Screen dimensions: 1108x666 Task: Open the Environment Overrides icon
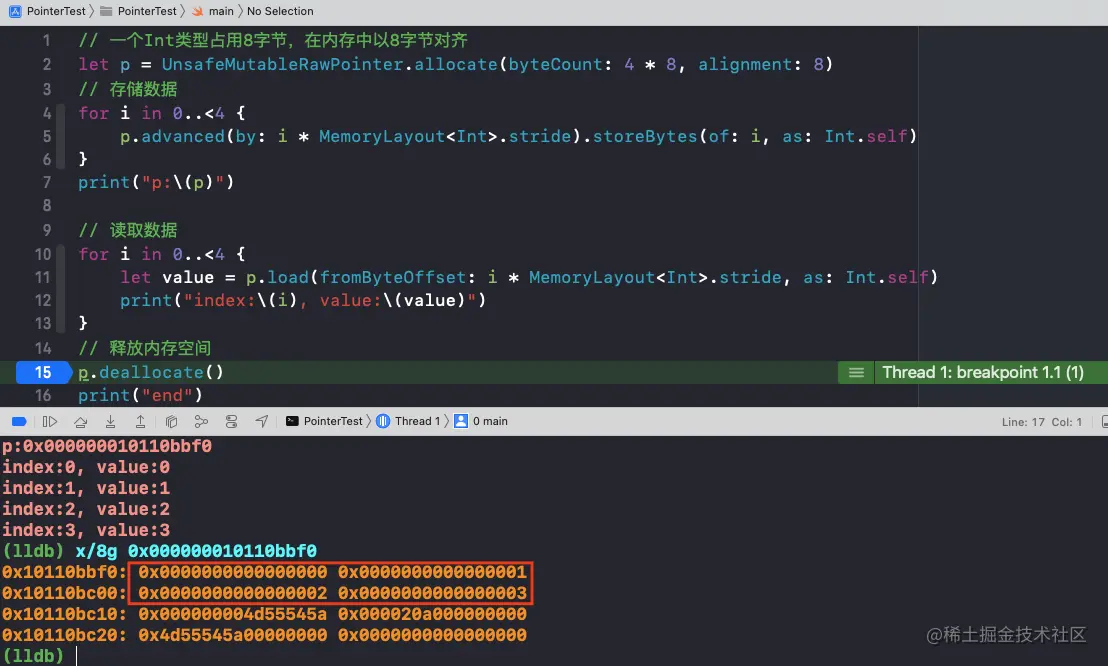point(231,421)
